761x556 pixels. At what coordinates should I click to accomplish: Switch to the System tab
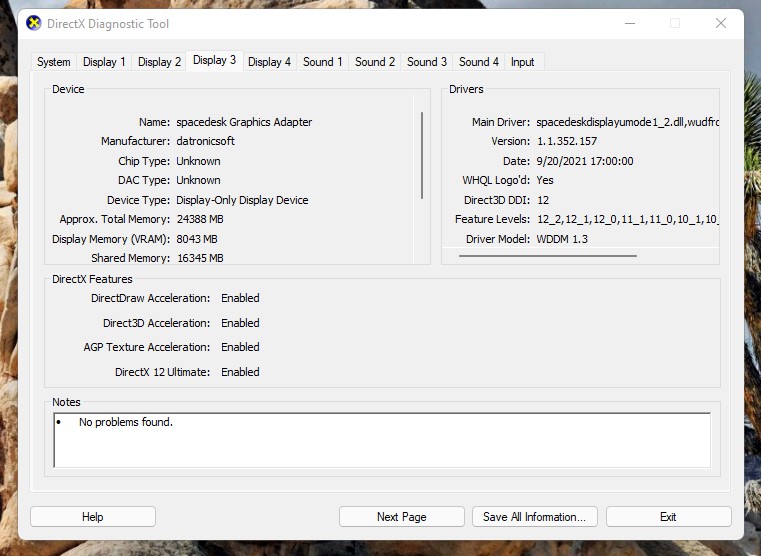tap(54, 62)
